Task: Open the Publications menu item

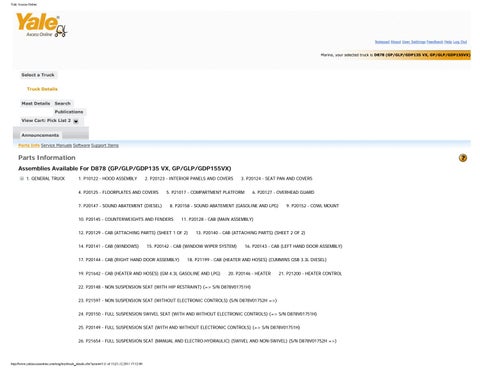Action: pos(69,112)
